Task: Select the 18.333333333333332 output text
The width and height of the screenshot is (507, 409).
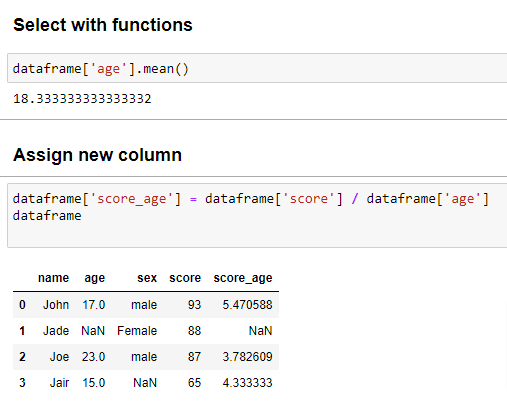Action: (x=82, y=99)
